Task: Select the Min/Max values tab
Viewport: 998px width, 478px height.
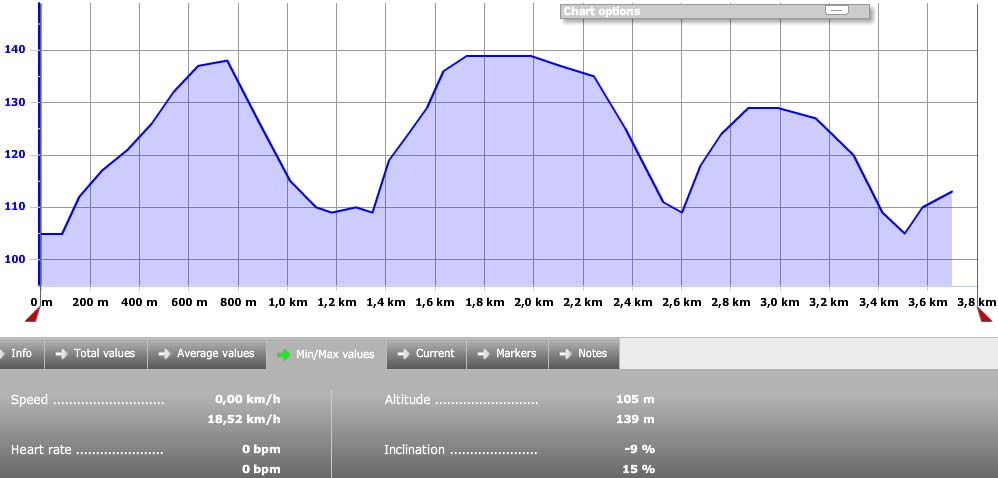Action: pos(335,354)
